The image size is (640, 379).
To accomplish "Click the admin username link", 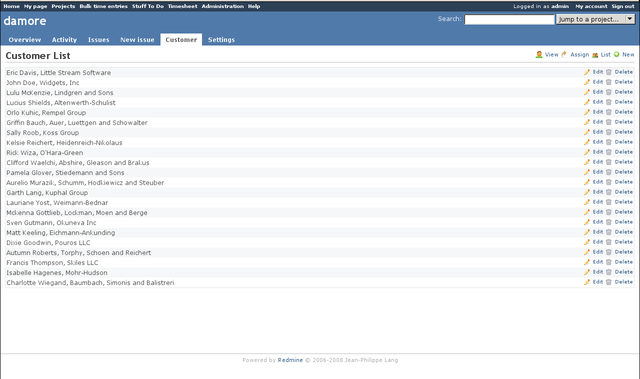I will pos(560,6).
